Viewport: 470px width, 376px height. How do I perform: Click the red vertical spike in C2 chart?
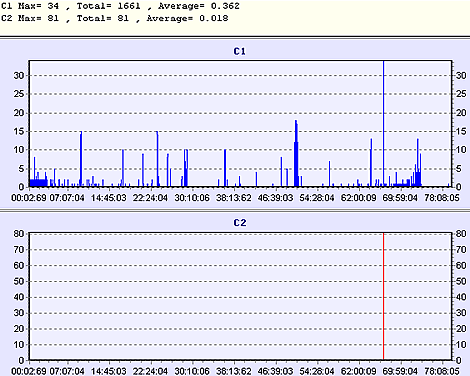(383, 296)
